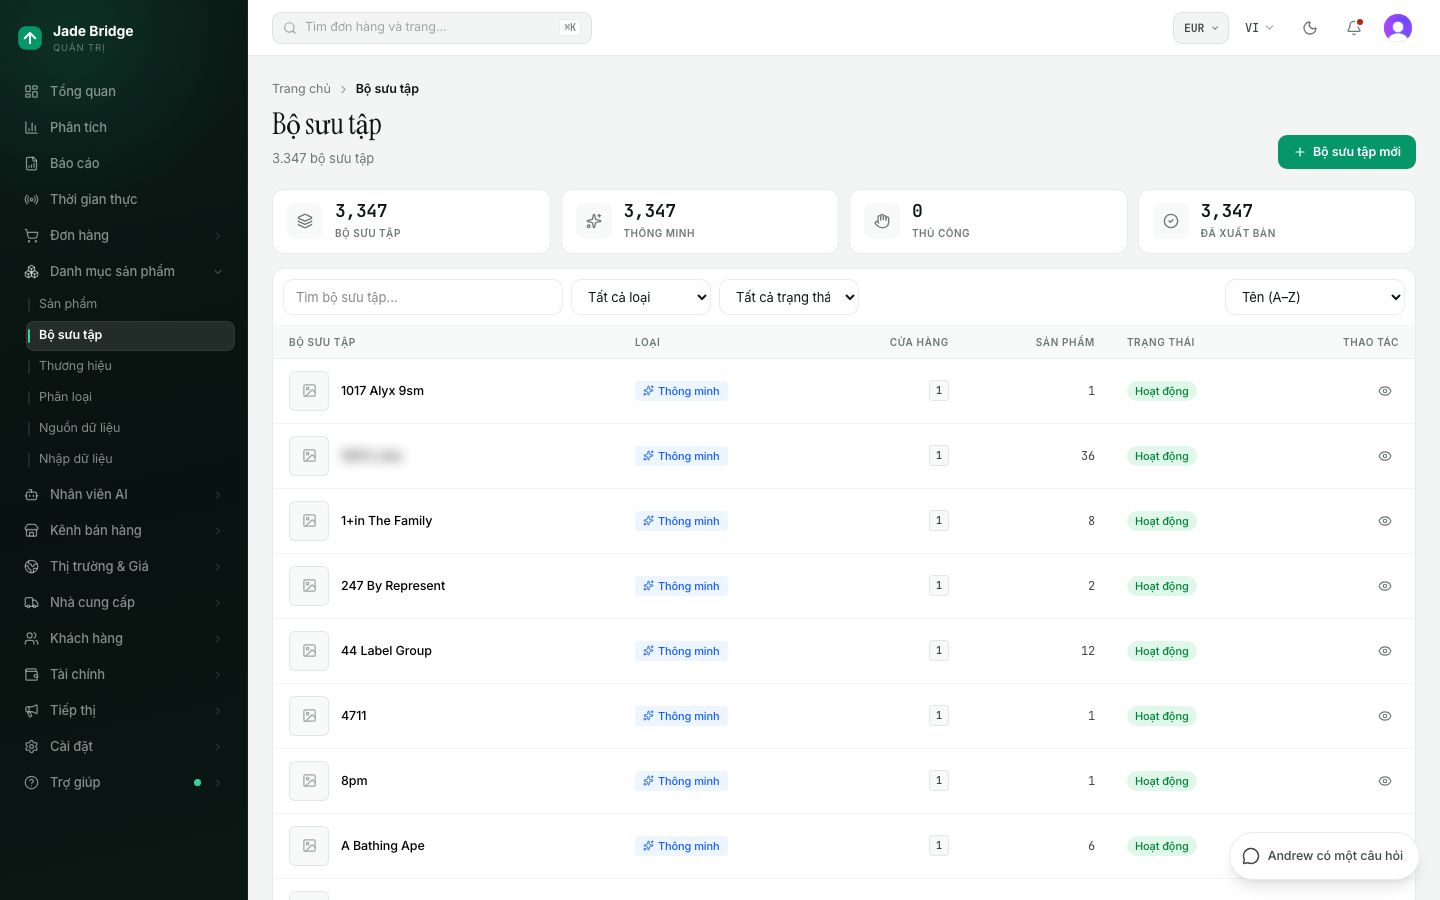This screenshot has width=1440, height=900.
Task: Open Thời gian thực view
Action: (124, 199)
